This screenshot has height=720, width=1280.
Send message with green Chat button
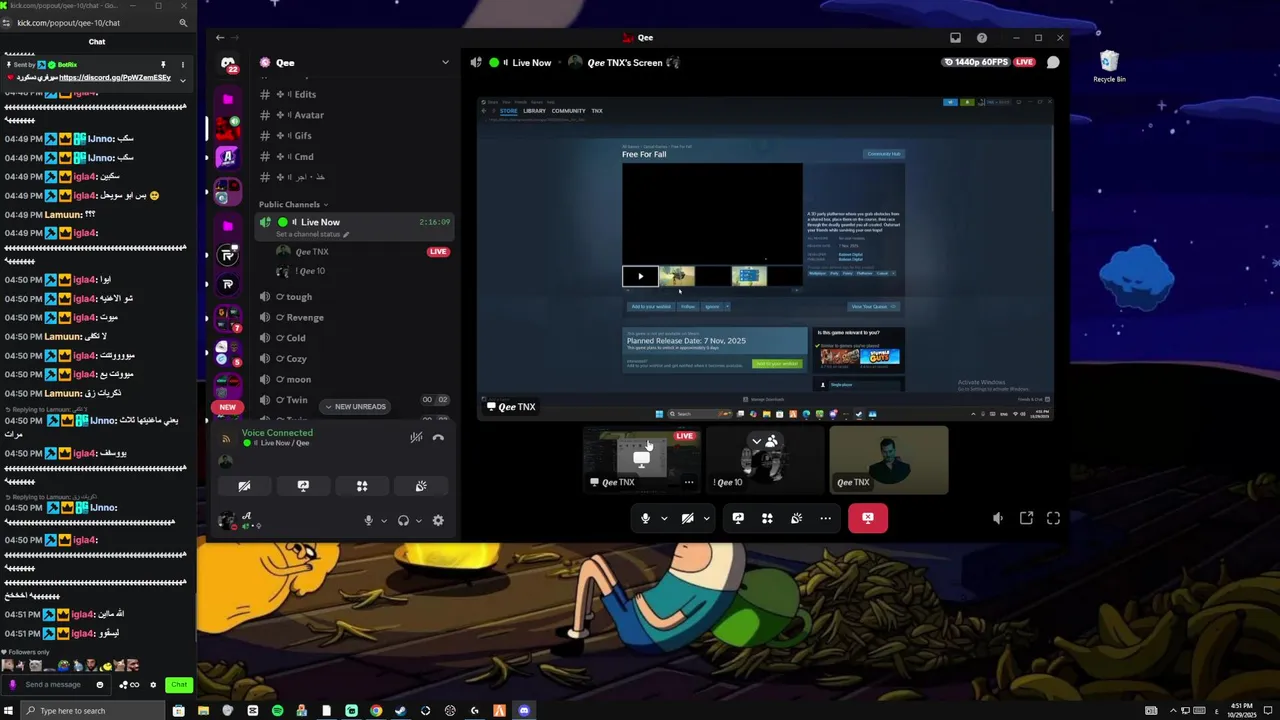pos(179,685)
